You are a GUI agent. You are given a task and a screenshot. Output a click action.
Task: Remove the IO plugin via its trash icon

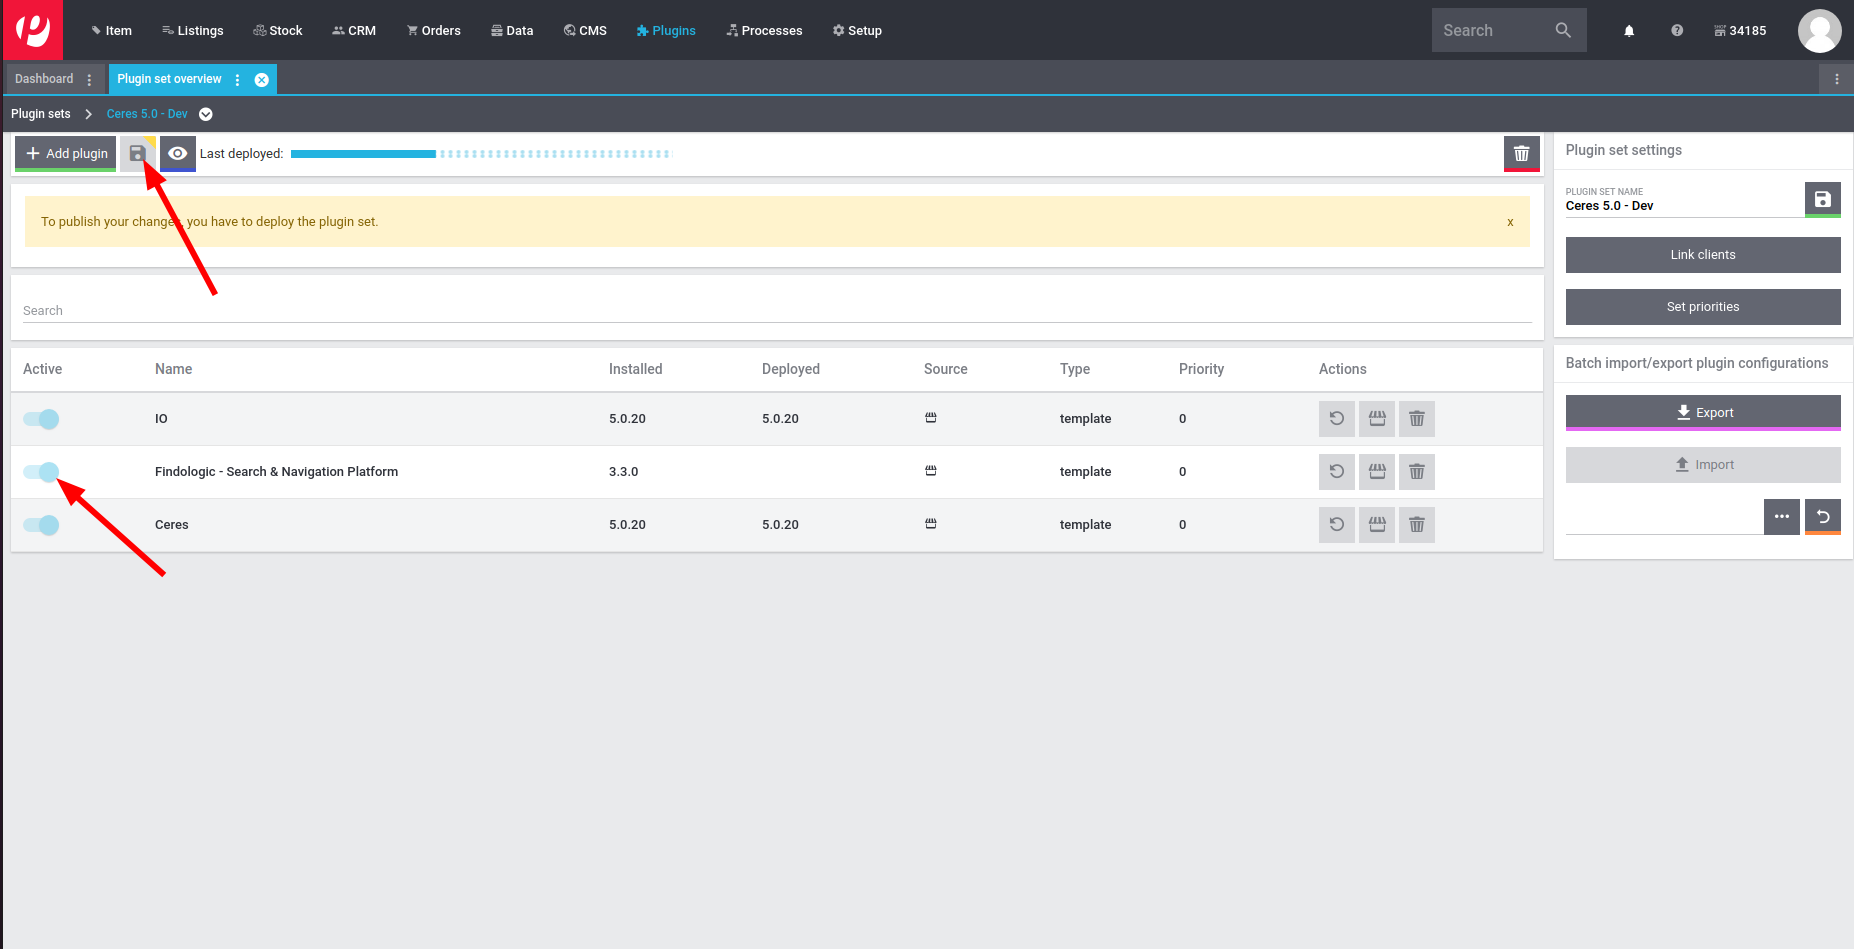[x=1417, y=419]
